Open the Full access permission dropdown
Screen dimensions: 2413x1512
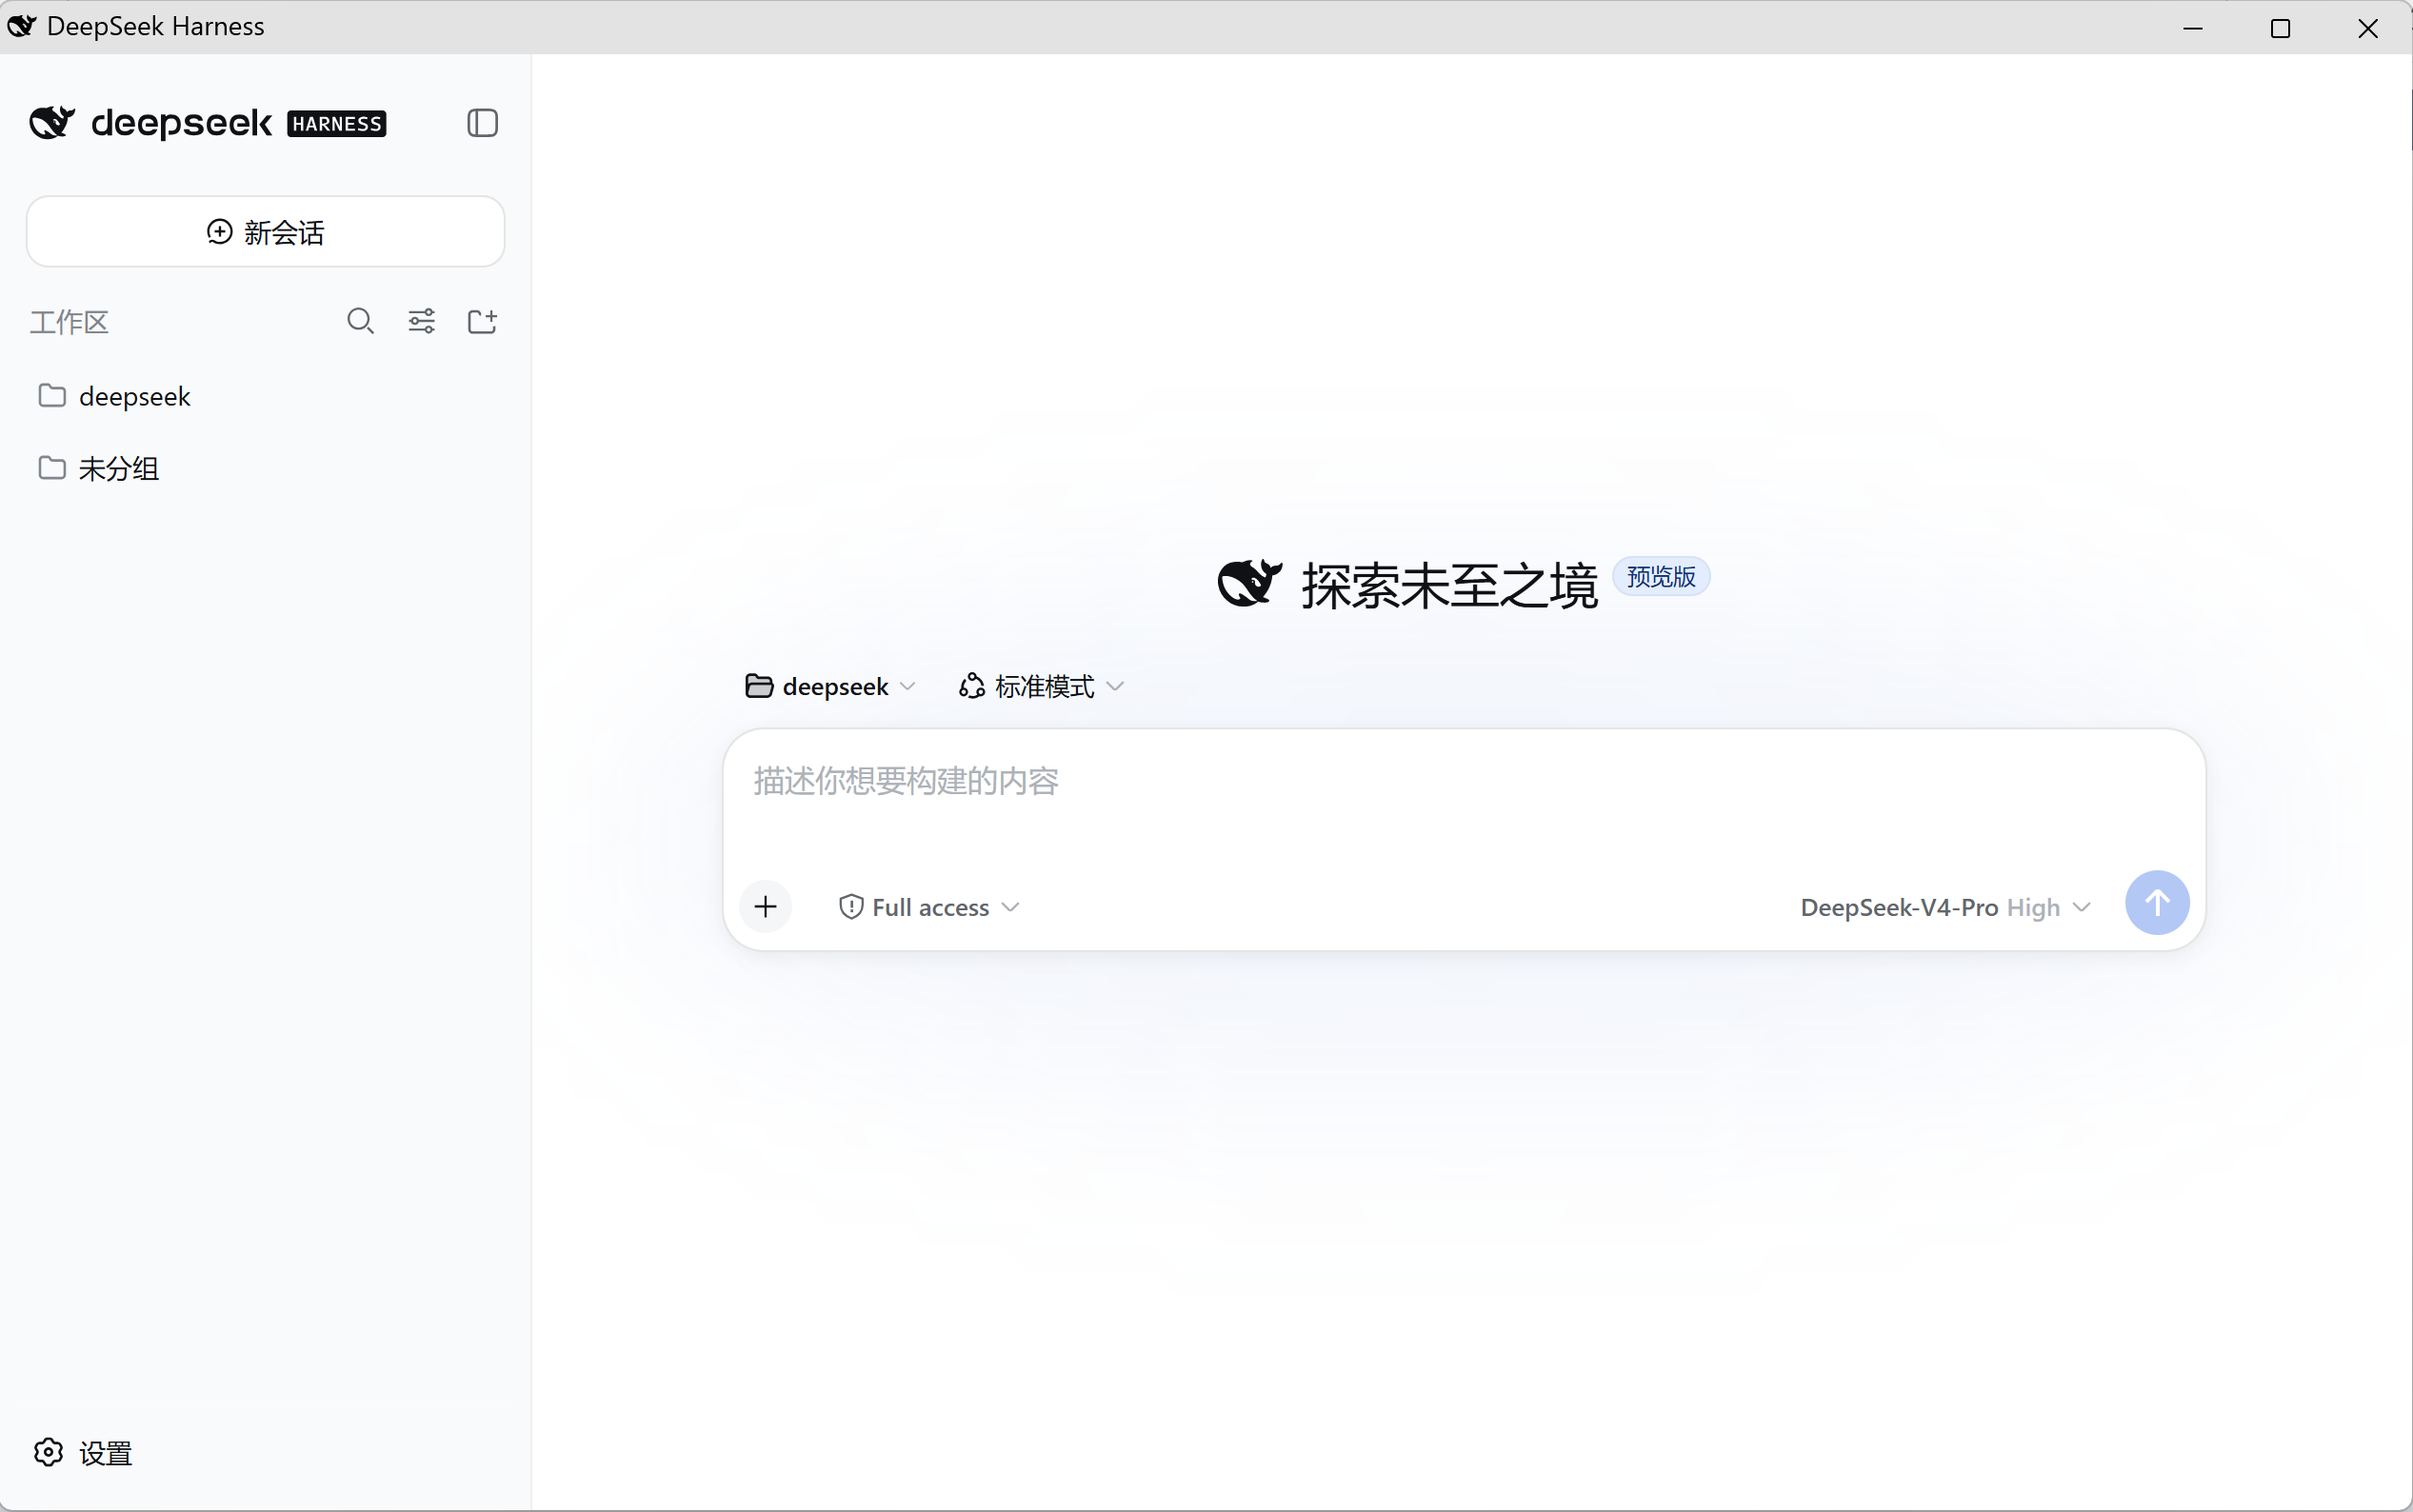tap(928, 907)
